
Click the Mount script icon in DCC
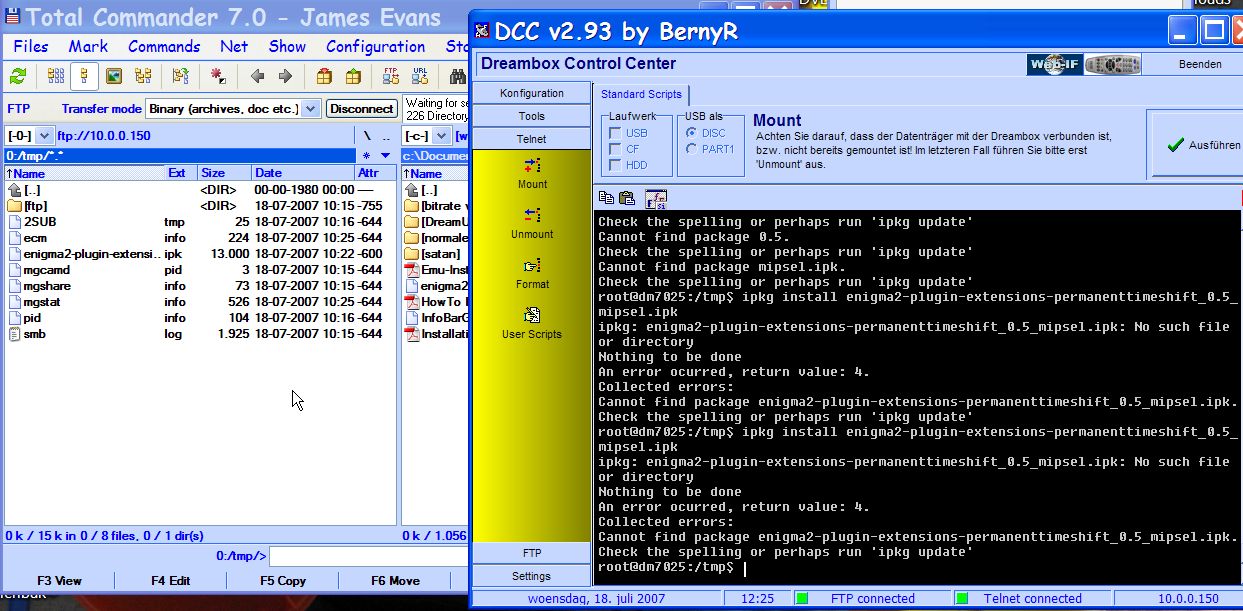pyautogui.click(x=532, y=173)
